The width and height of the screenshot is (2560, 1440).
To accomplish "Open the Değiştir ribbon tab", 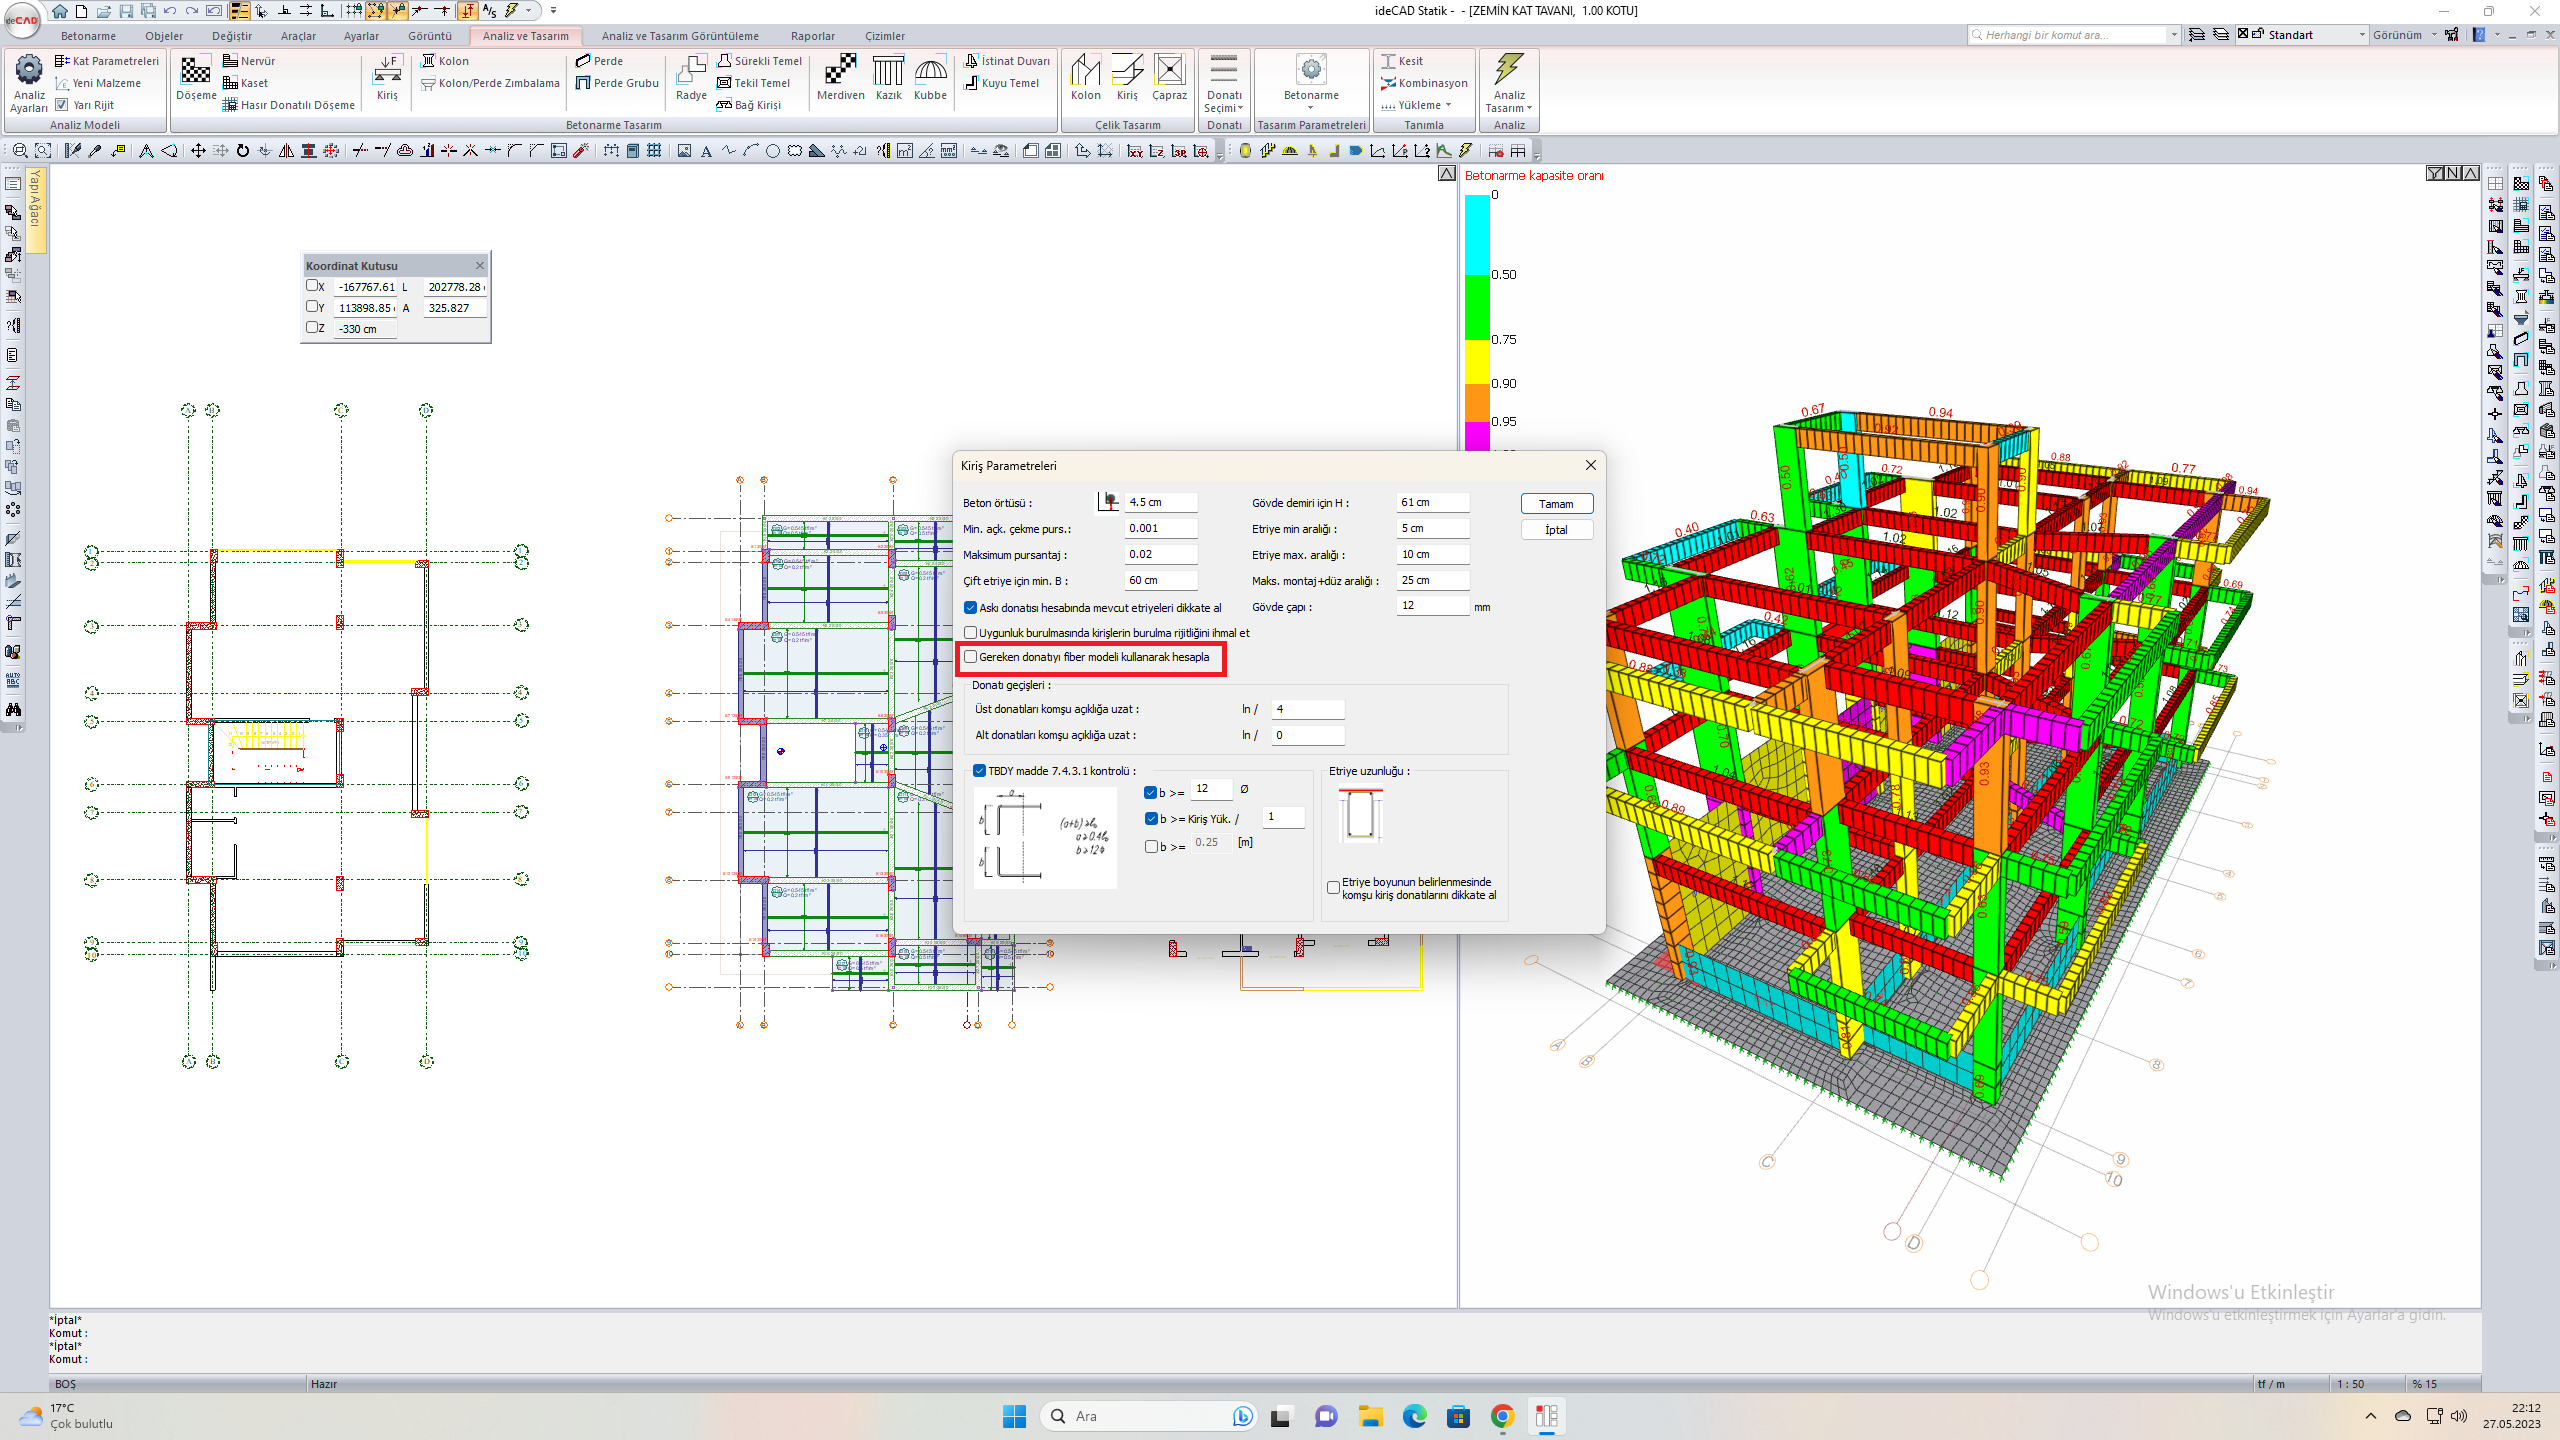I will click(x=232, y=36).
